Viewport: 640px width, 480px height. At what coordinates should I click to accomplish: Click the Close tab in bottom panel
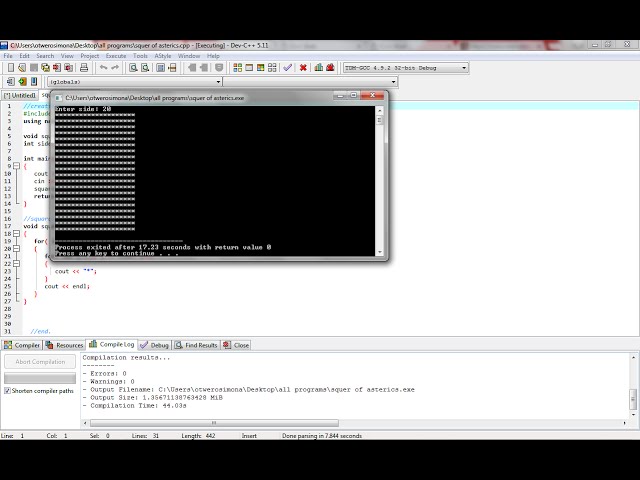click(236, 345)
